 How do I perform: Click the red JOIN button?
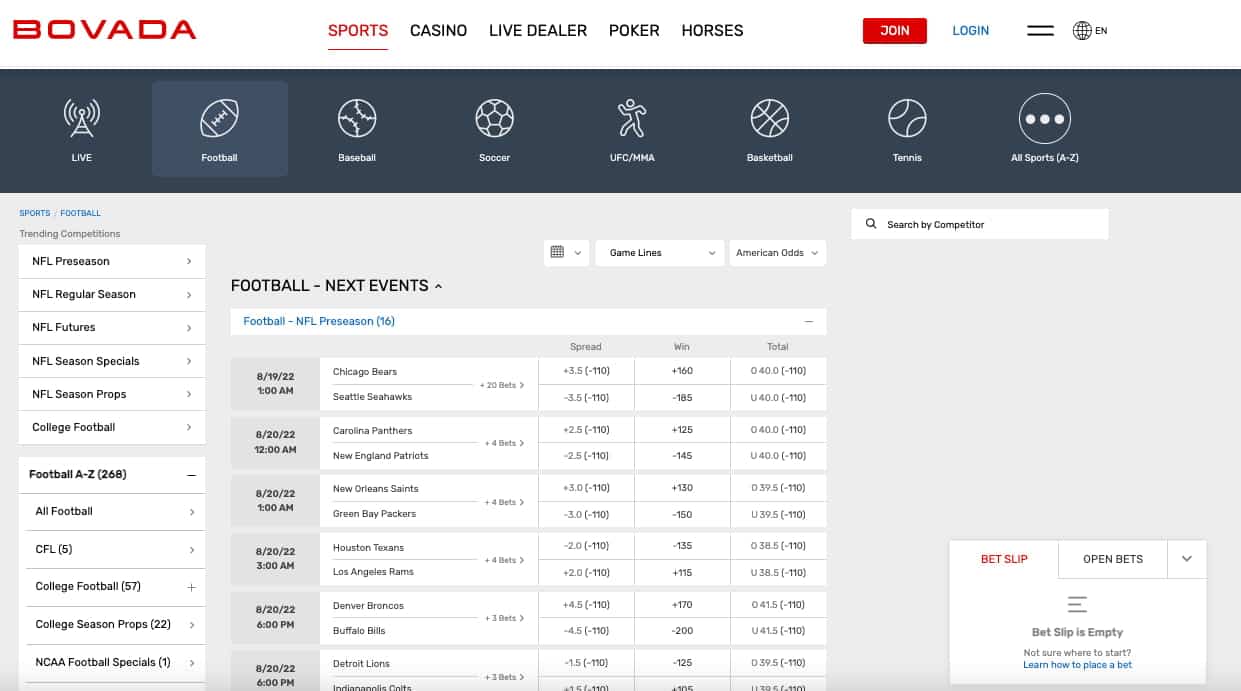pyautogui.click(x=895, y=31)
